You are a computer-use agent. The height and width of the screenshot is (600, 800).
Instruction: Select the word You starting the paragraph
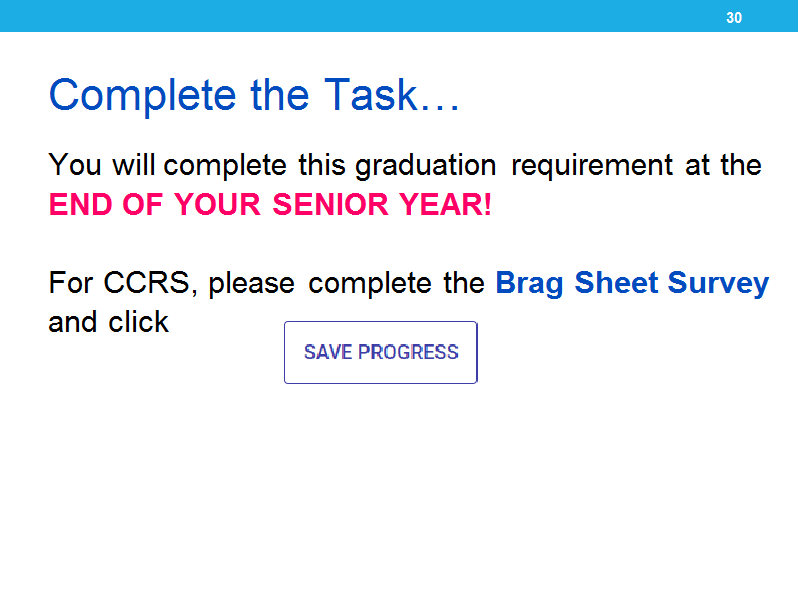(75, 165)
